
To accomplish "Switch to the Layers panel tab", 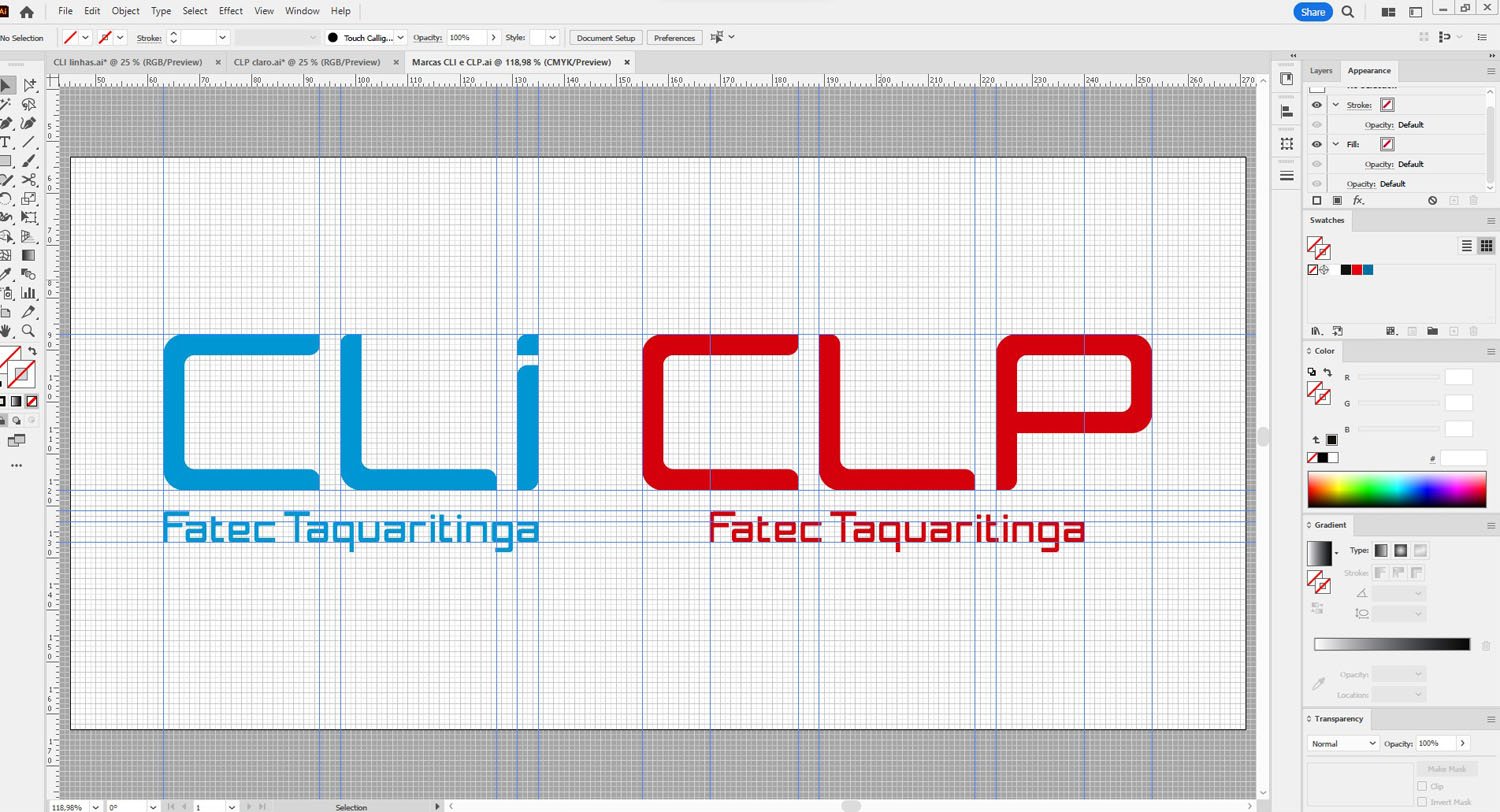I will coord(1321,71).
